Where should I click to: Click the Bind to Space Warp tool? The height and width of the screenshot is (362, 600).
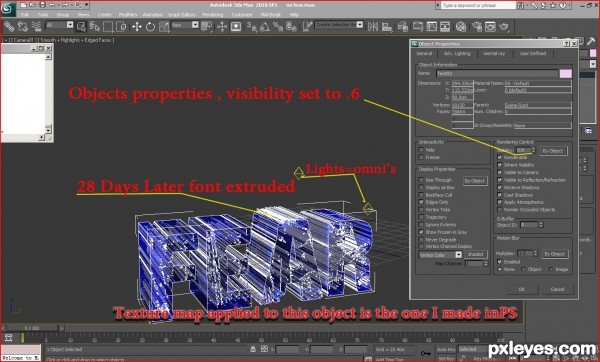point(36,26)
